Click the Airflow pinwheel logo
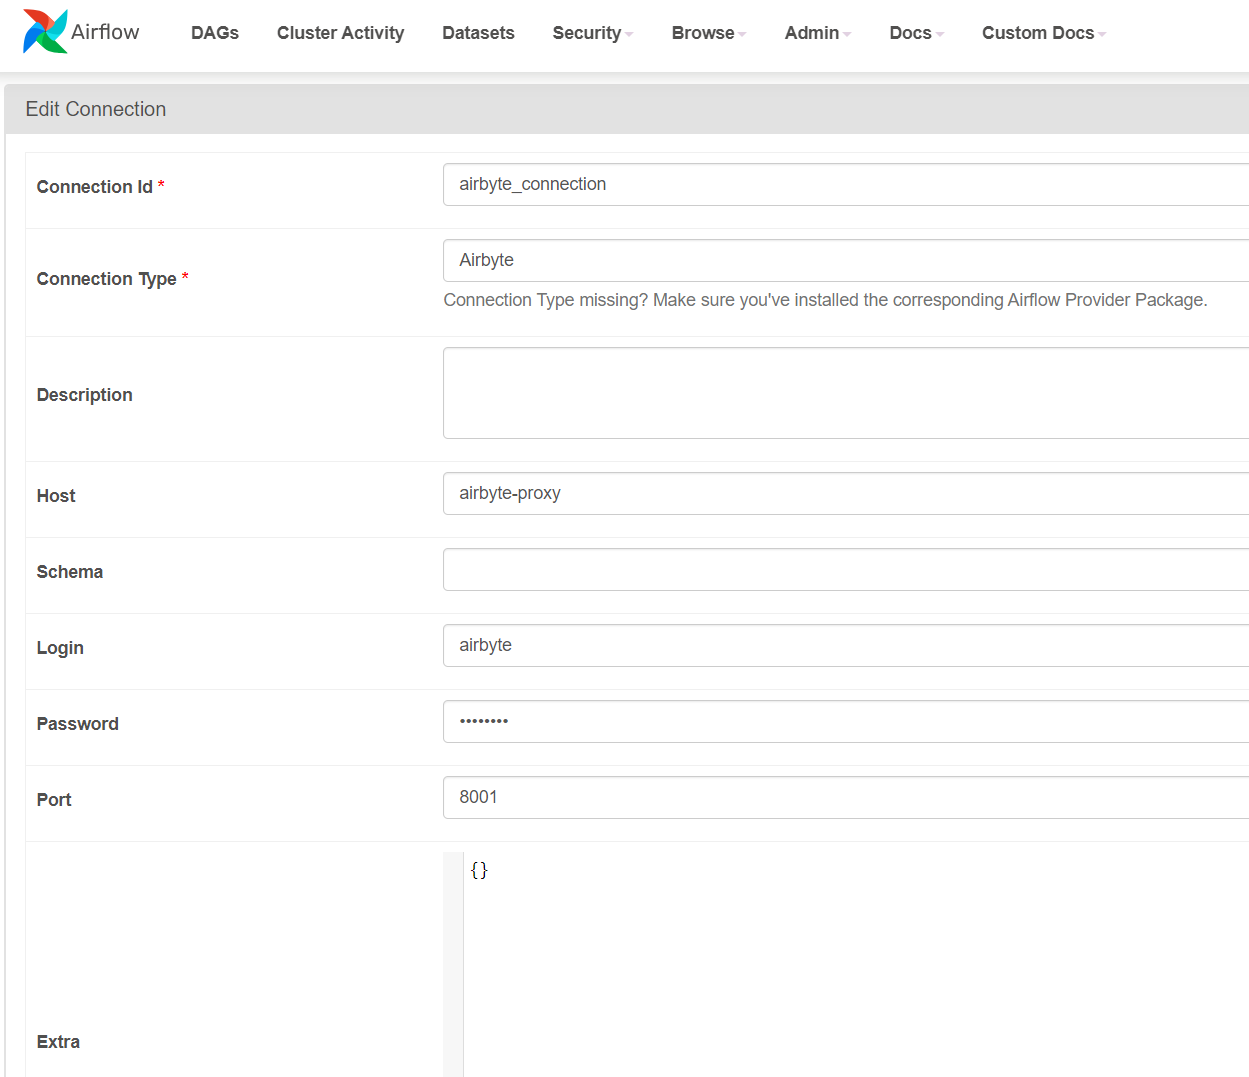The width and height of the screenshot is (1249, 1077). [x=45, y=32]
